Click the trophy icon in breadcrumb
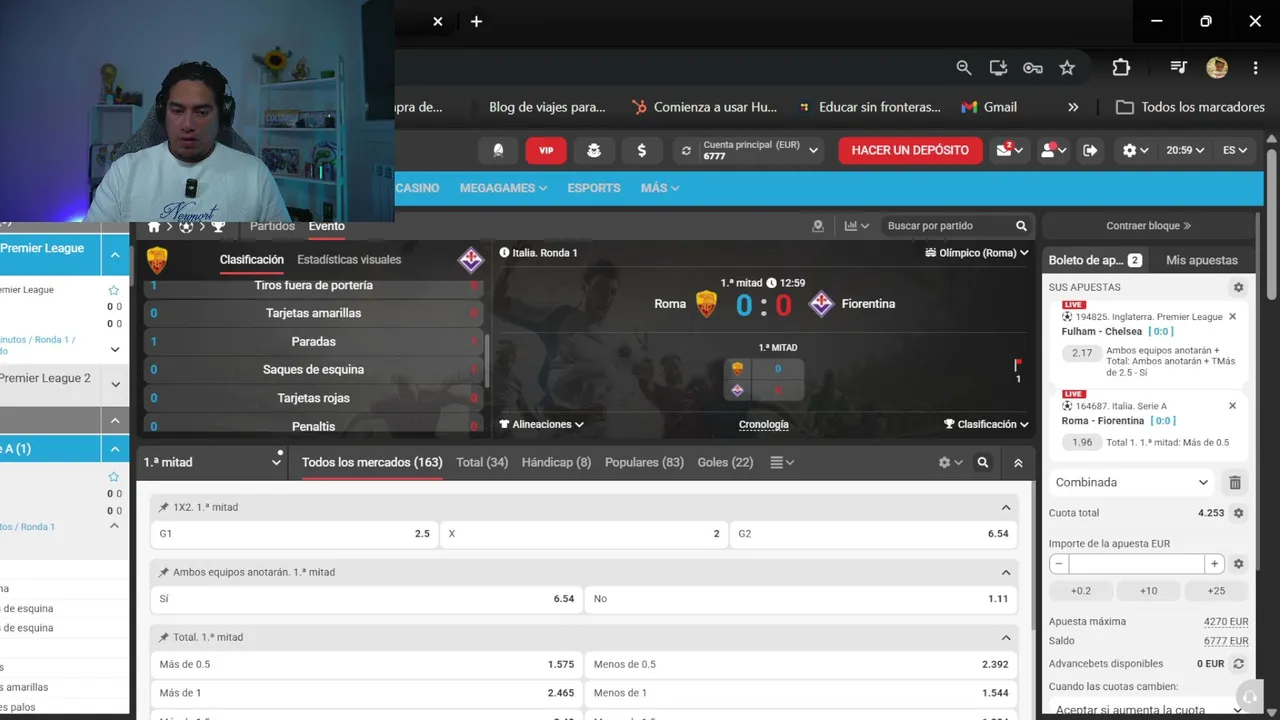 pos(218,226)
